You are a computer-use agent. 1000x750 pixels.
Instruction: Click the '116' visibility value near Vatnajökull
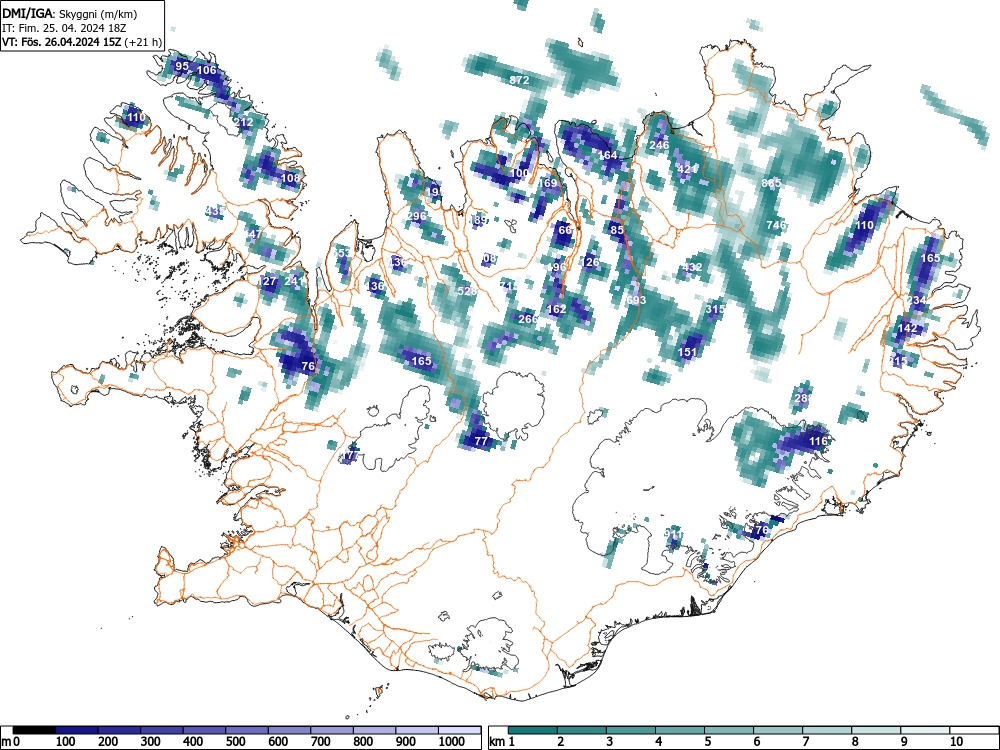click(x=818, y=441)
